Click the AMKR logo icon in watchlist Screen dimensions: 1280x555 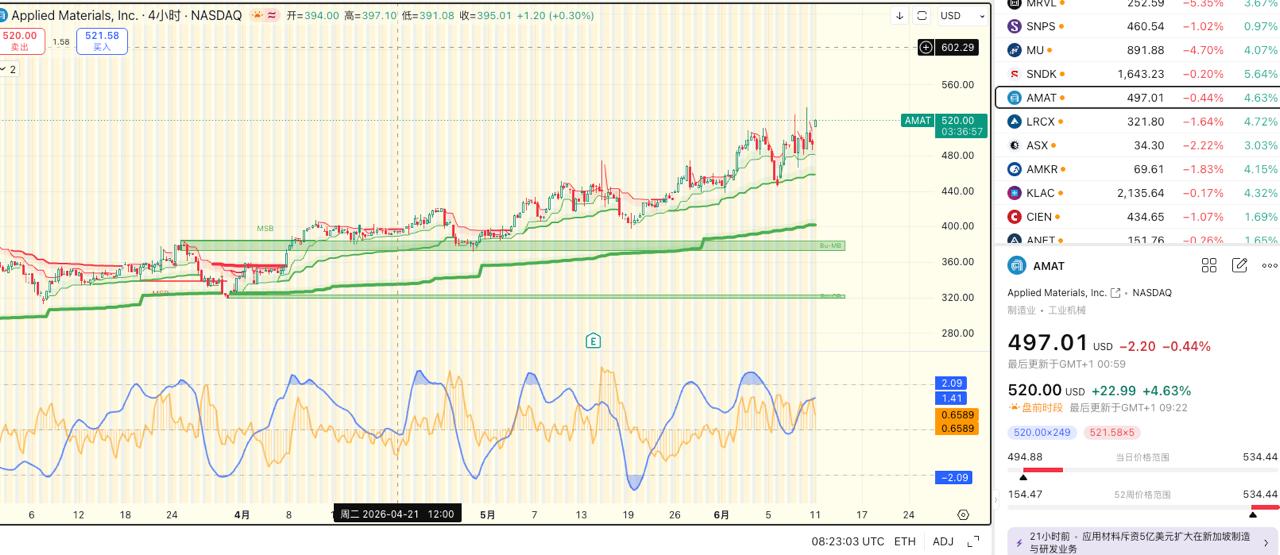[x=1014, y=169]
